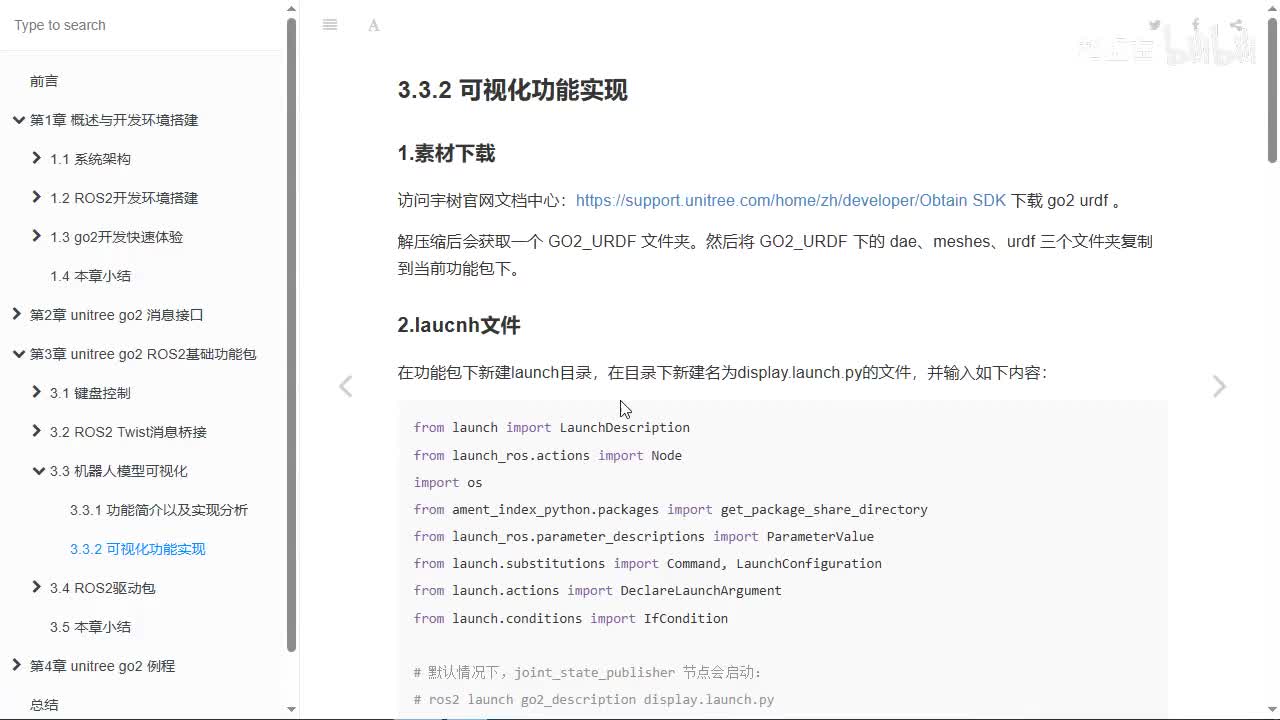
Task: Expand the 第2章 unitree go2 消息接口 chapter
Action: [x=17, y=314]
